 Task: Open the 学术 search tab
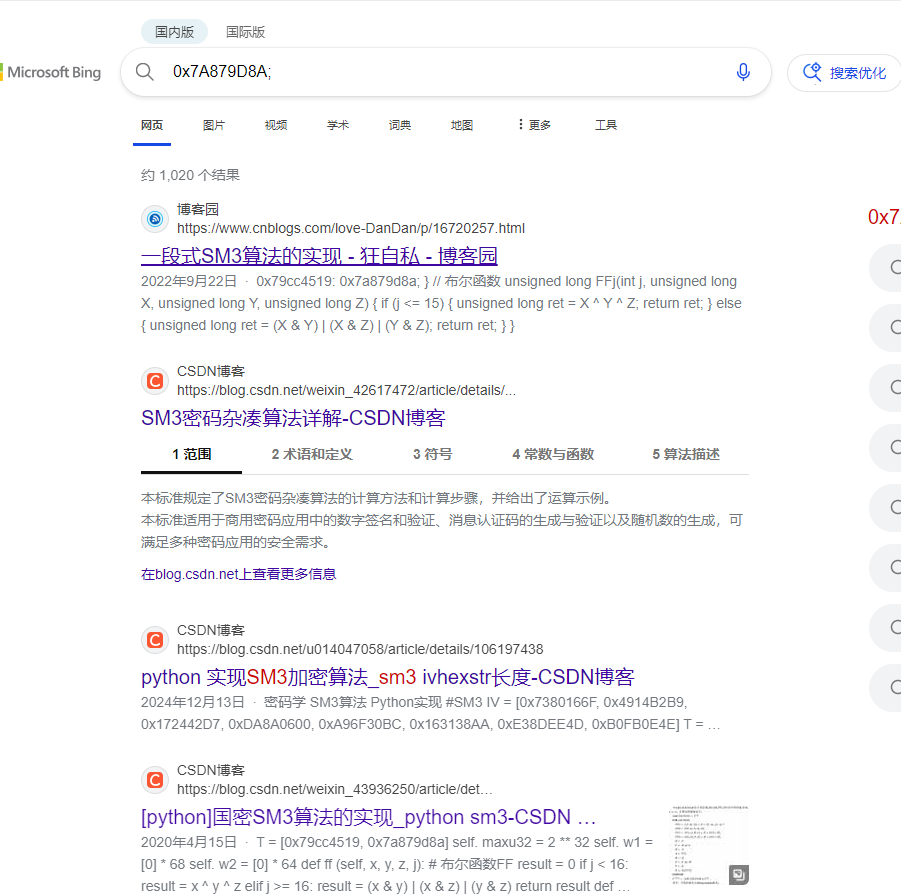pos(338,125)
